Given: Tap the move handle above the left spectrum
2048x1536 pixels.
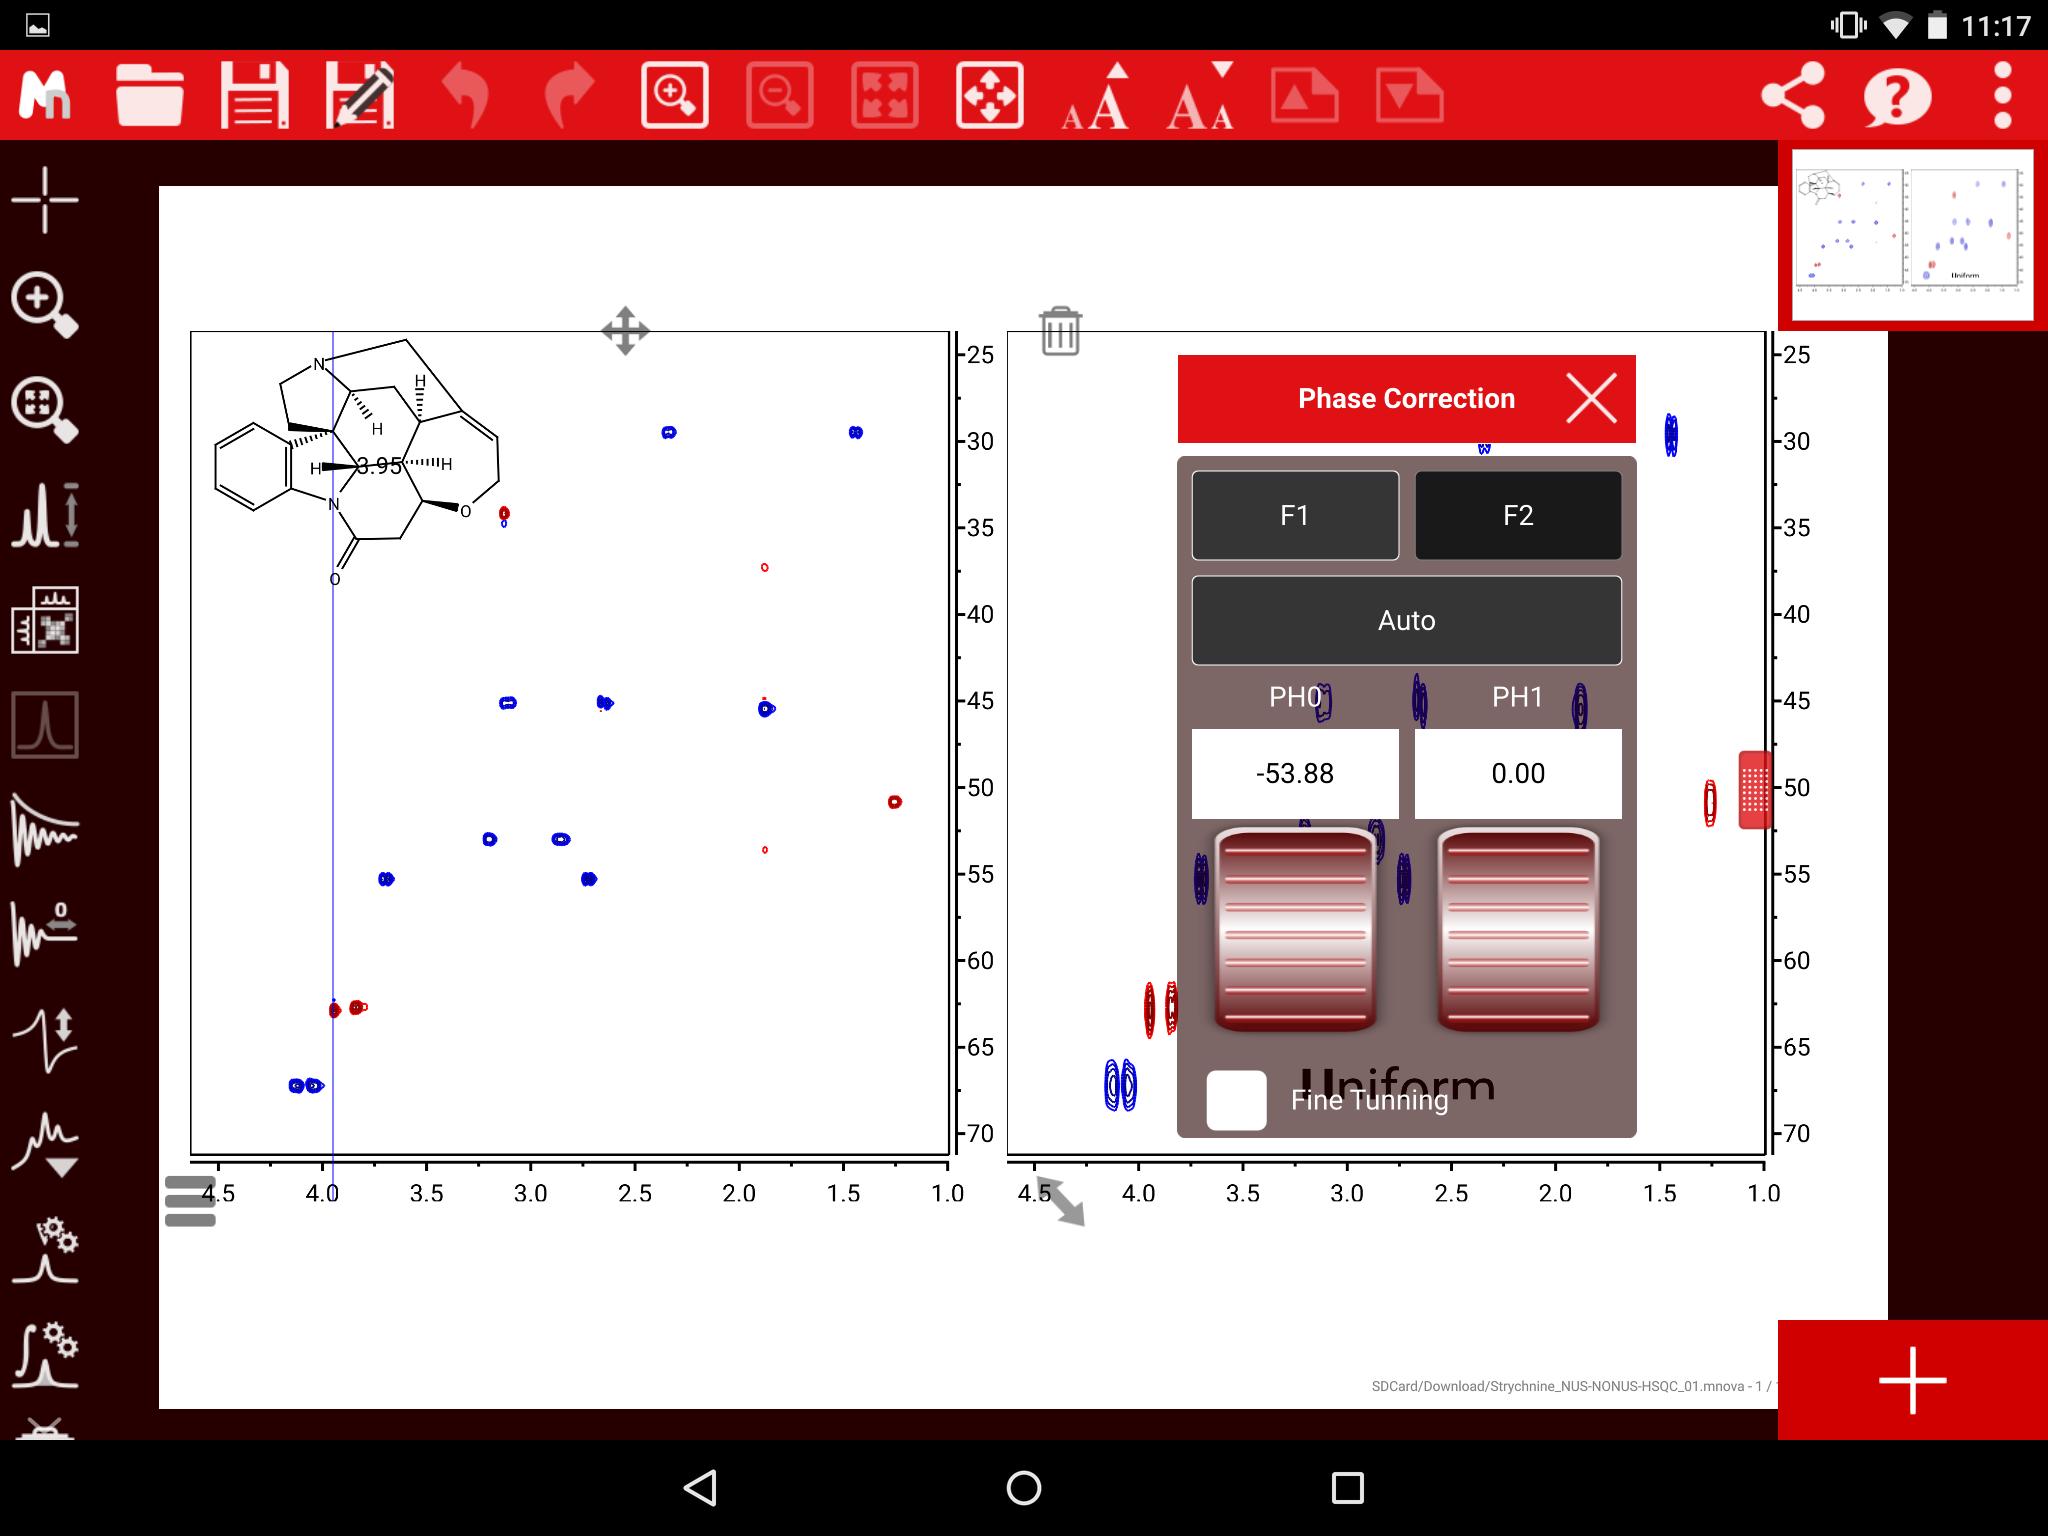Looking at the screenshot, I should [x=625, y=330].
